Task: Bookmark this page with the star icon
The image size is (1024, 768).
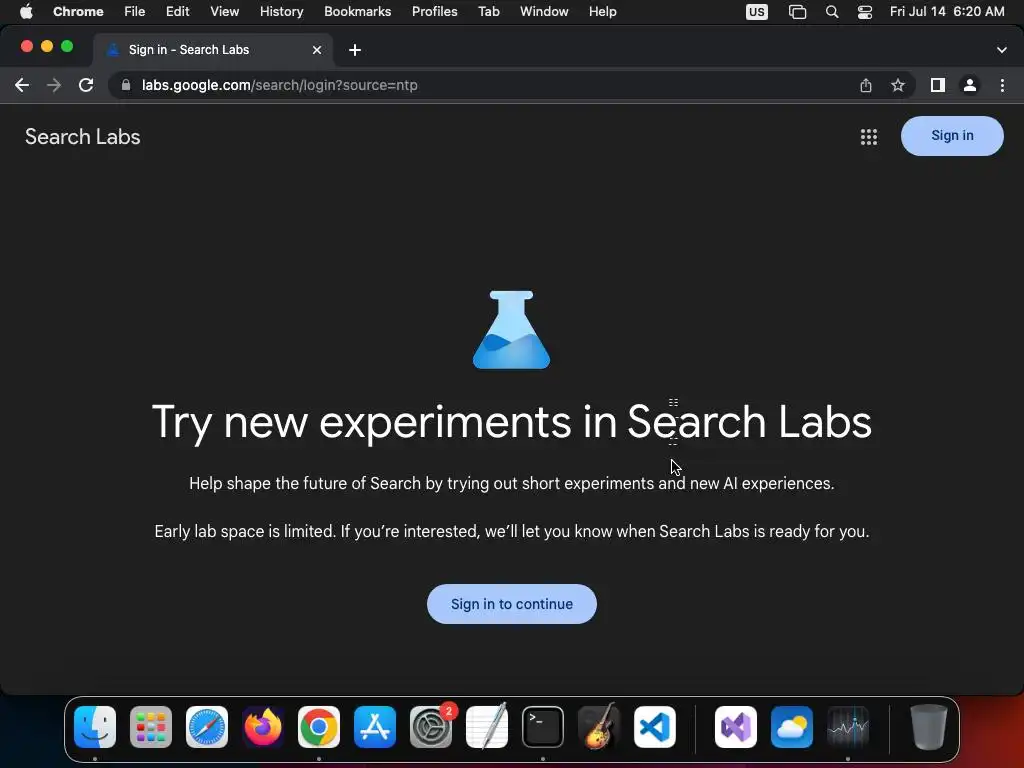Action: click(x=898, y=85)
